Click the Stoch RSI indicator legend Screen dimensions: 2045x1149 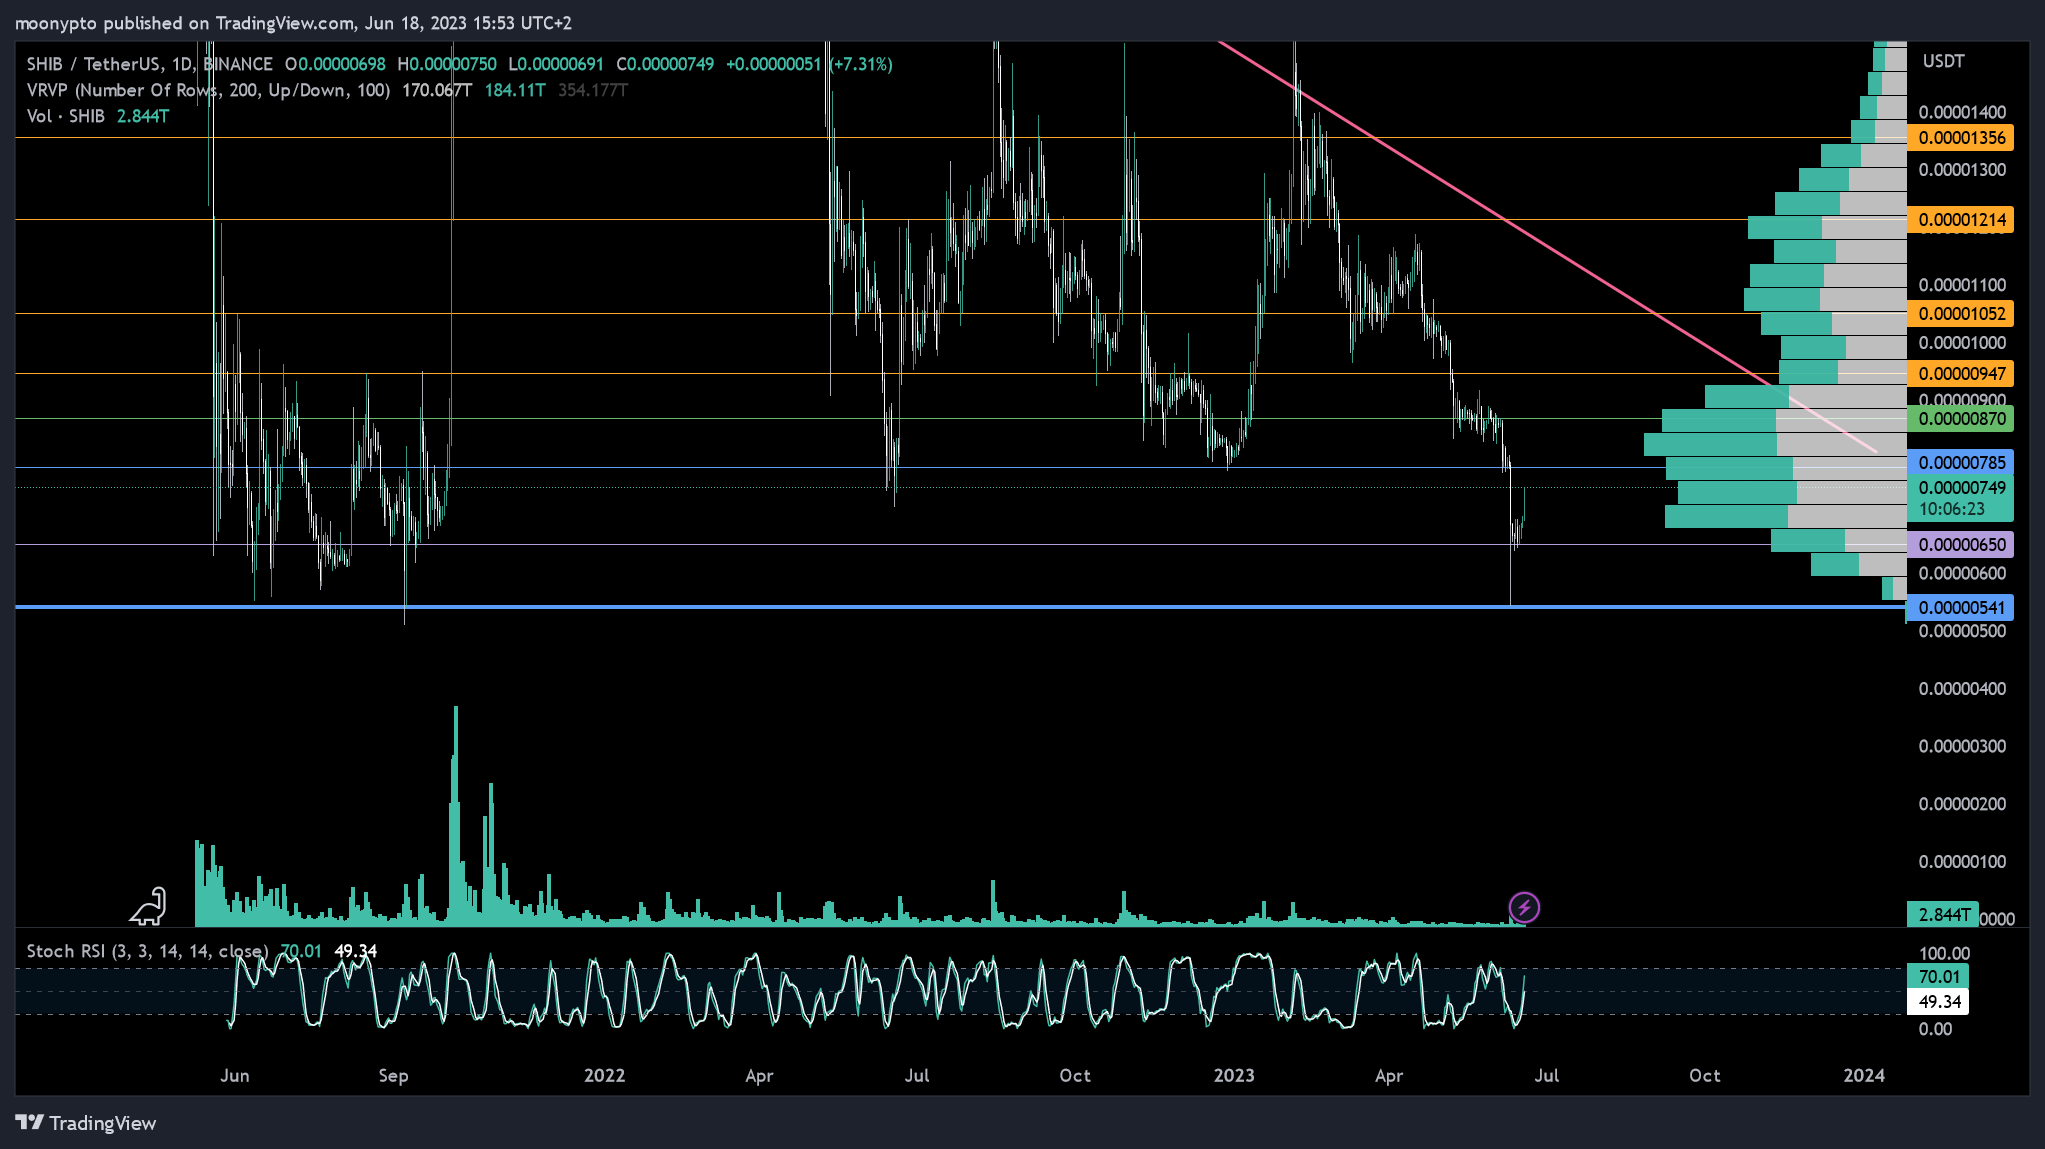[147, 951]
